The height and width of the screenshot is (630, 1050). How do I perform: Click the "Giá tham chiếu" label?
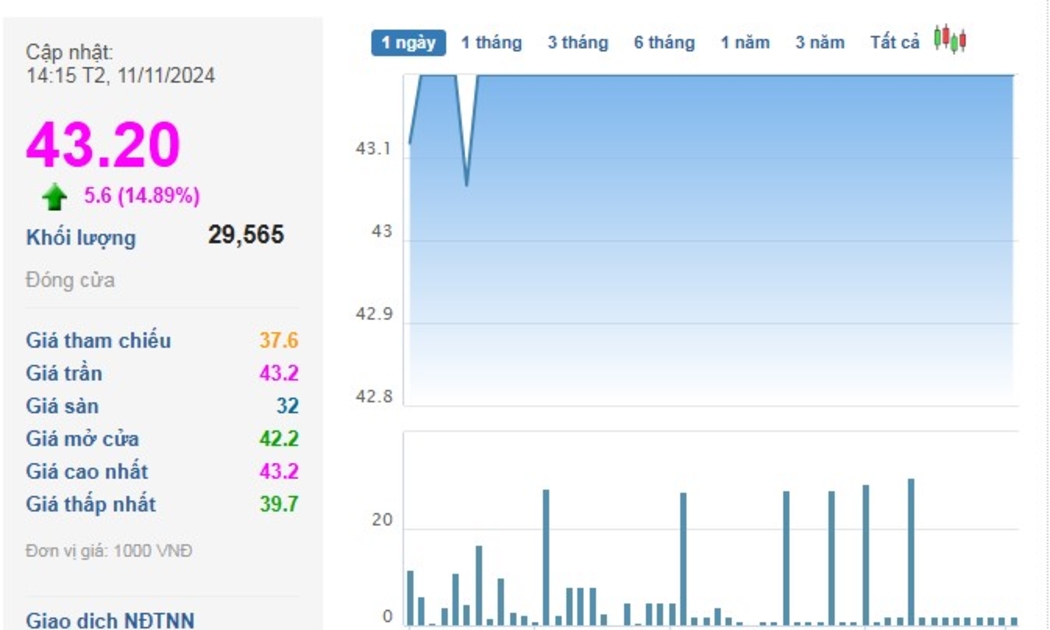(98, 341)
